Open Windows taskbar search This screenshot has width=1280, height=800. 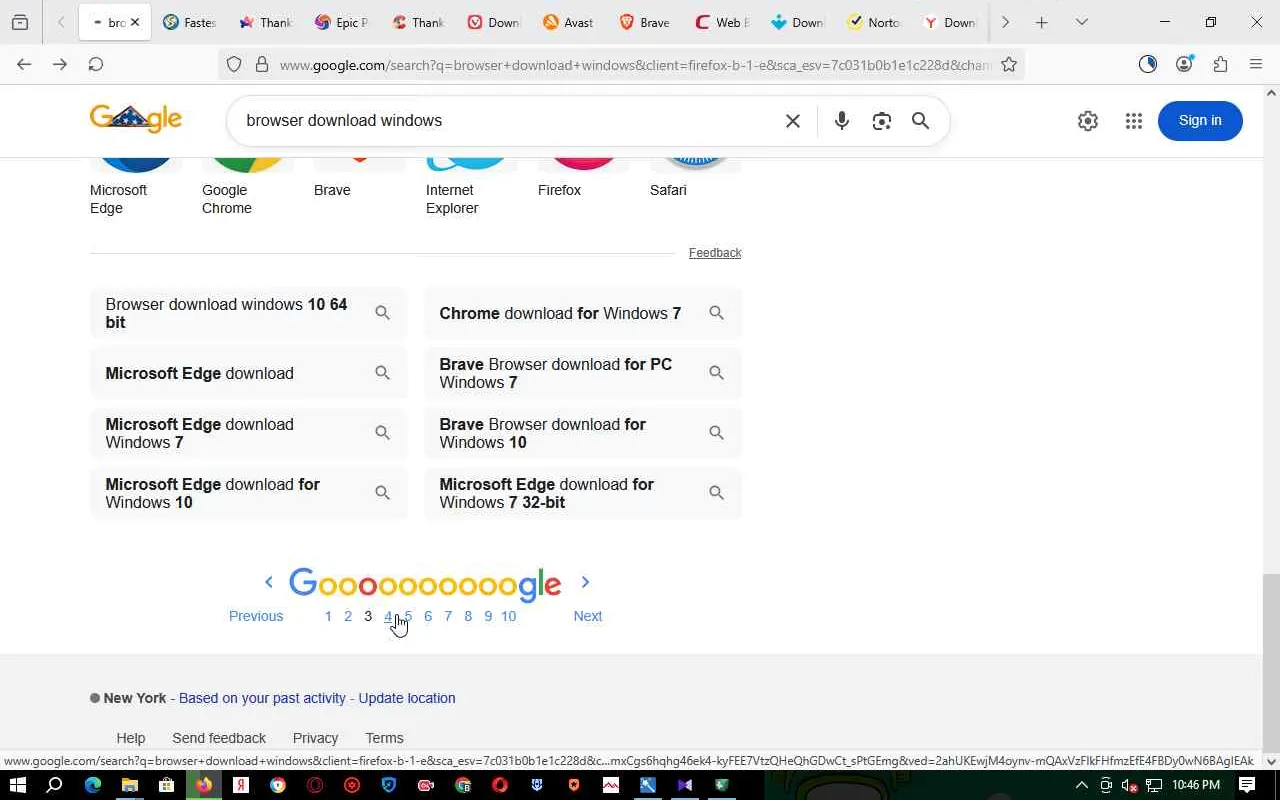click(x=55, y=785)
